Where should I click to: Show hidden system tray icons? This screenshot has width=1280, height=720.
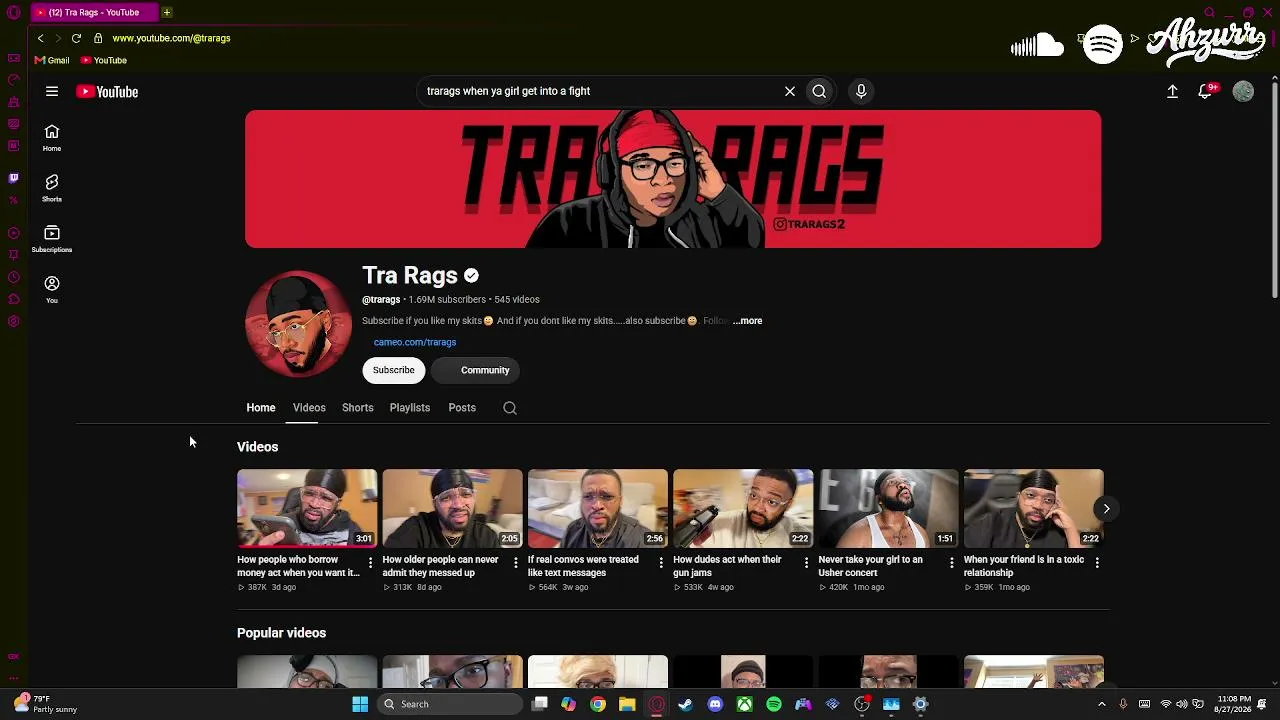1102,704
